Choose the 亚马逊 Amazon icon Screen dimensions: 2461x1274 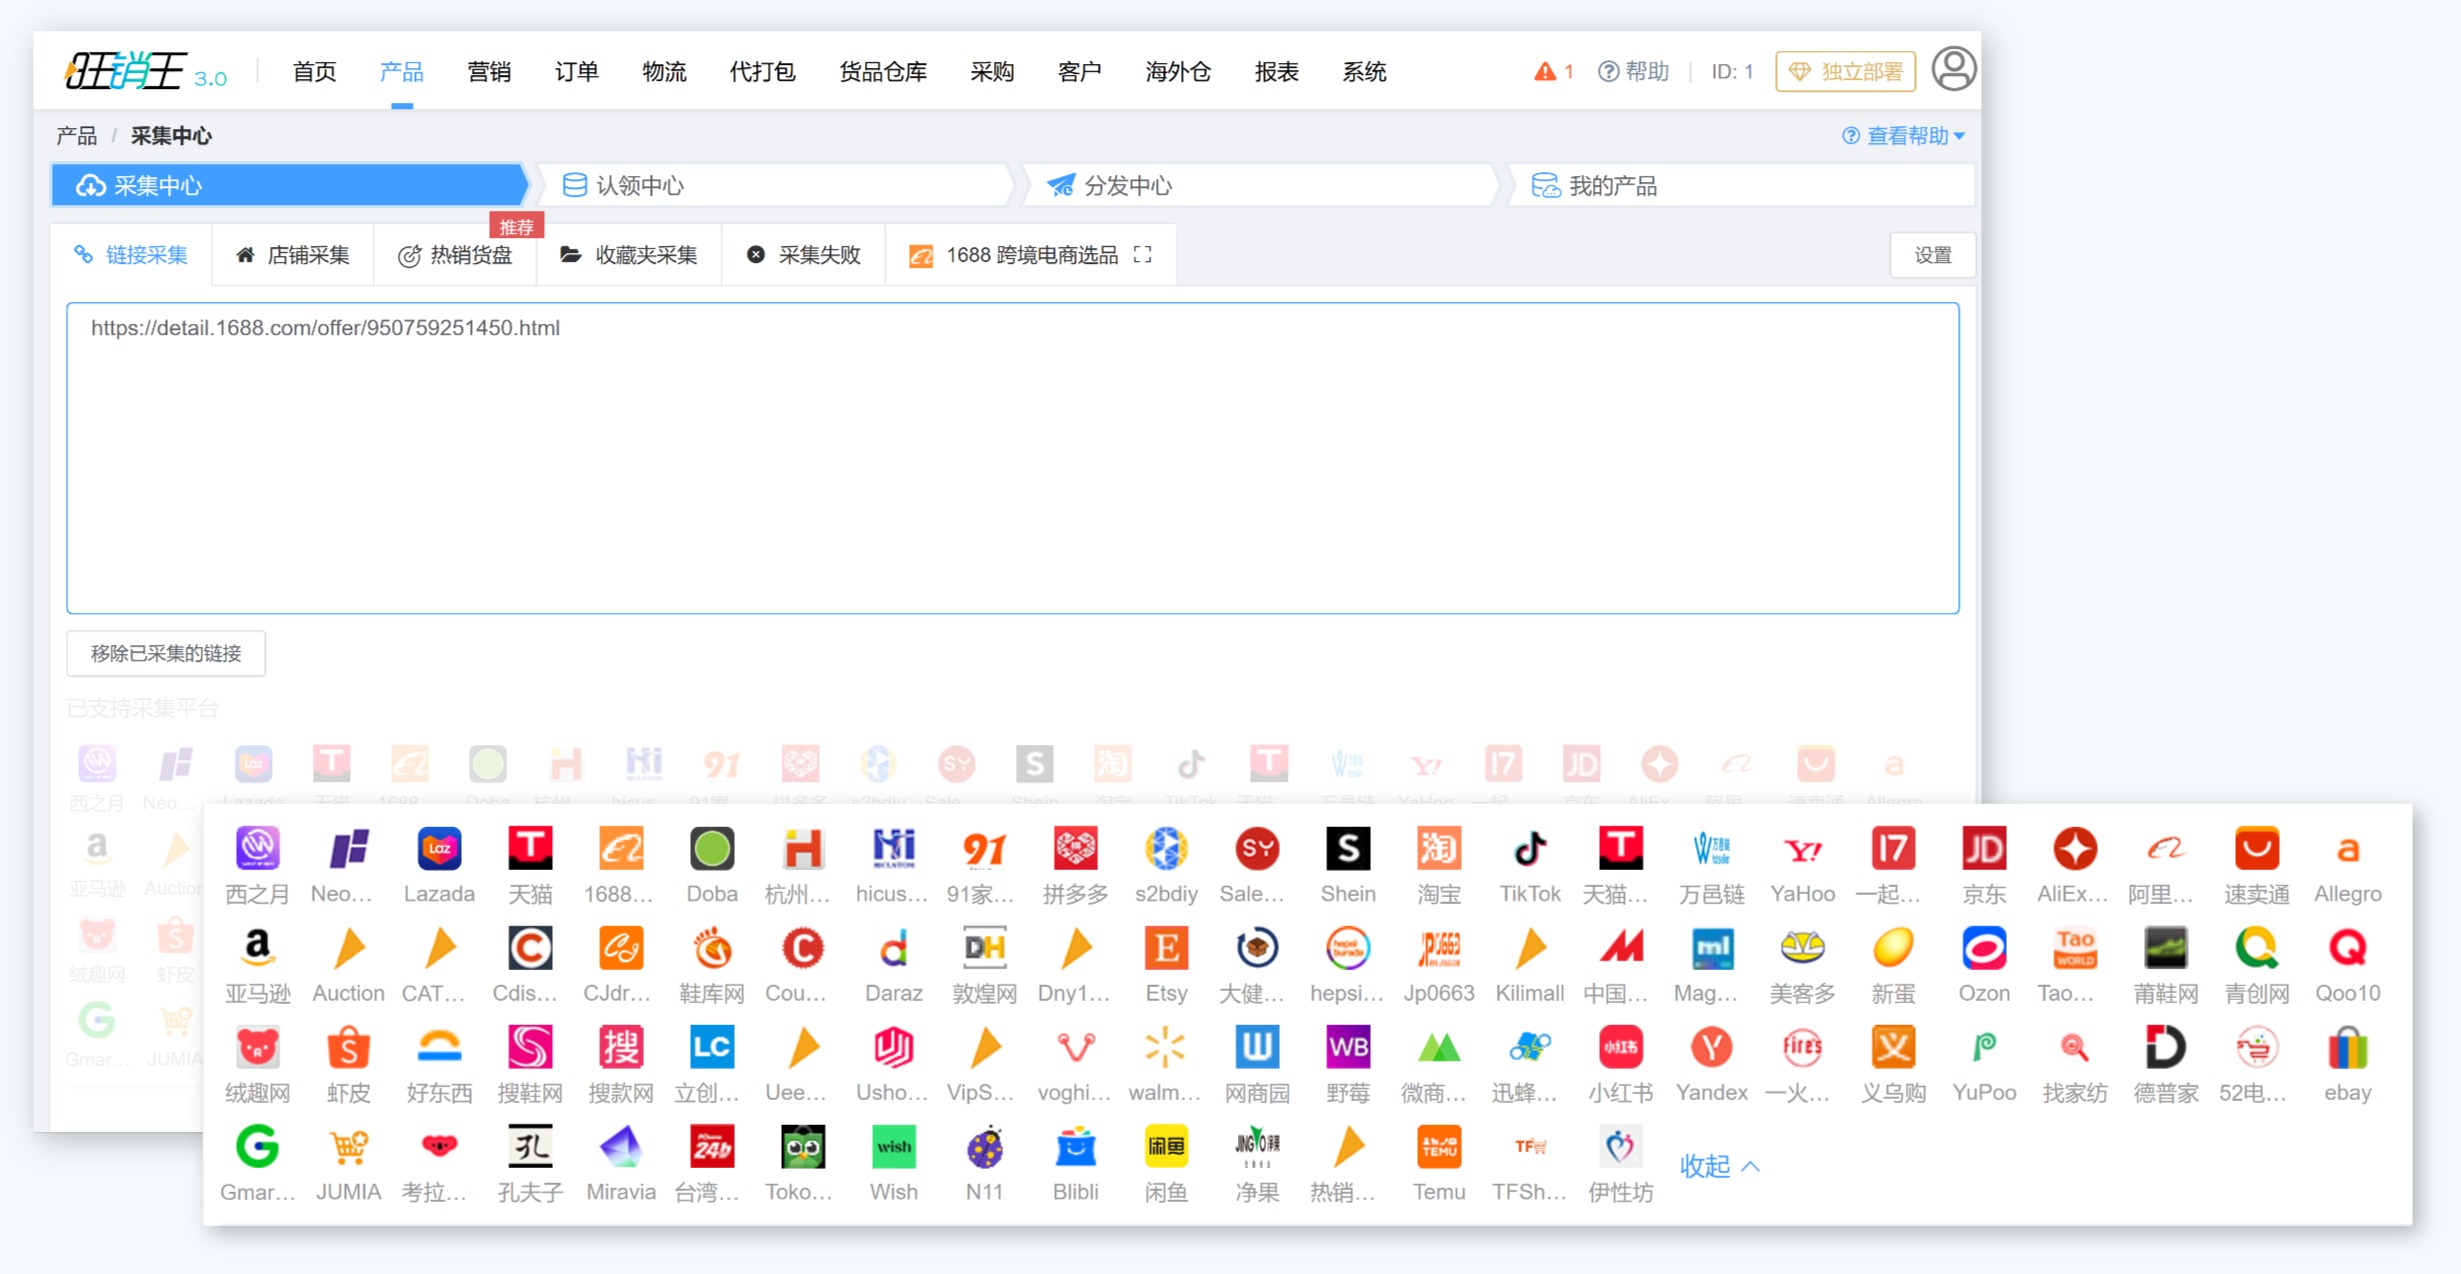point(257,948)
